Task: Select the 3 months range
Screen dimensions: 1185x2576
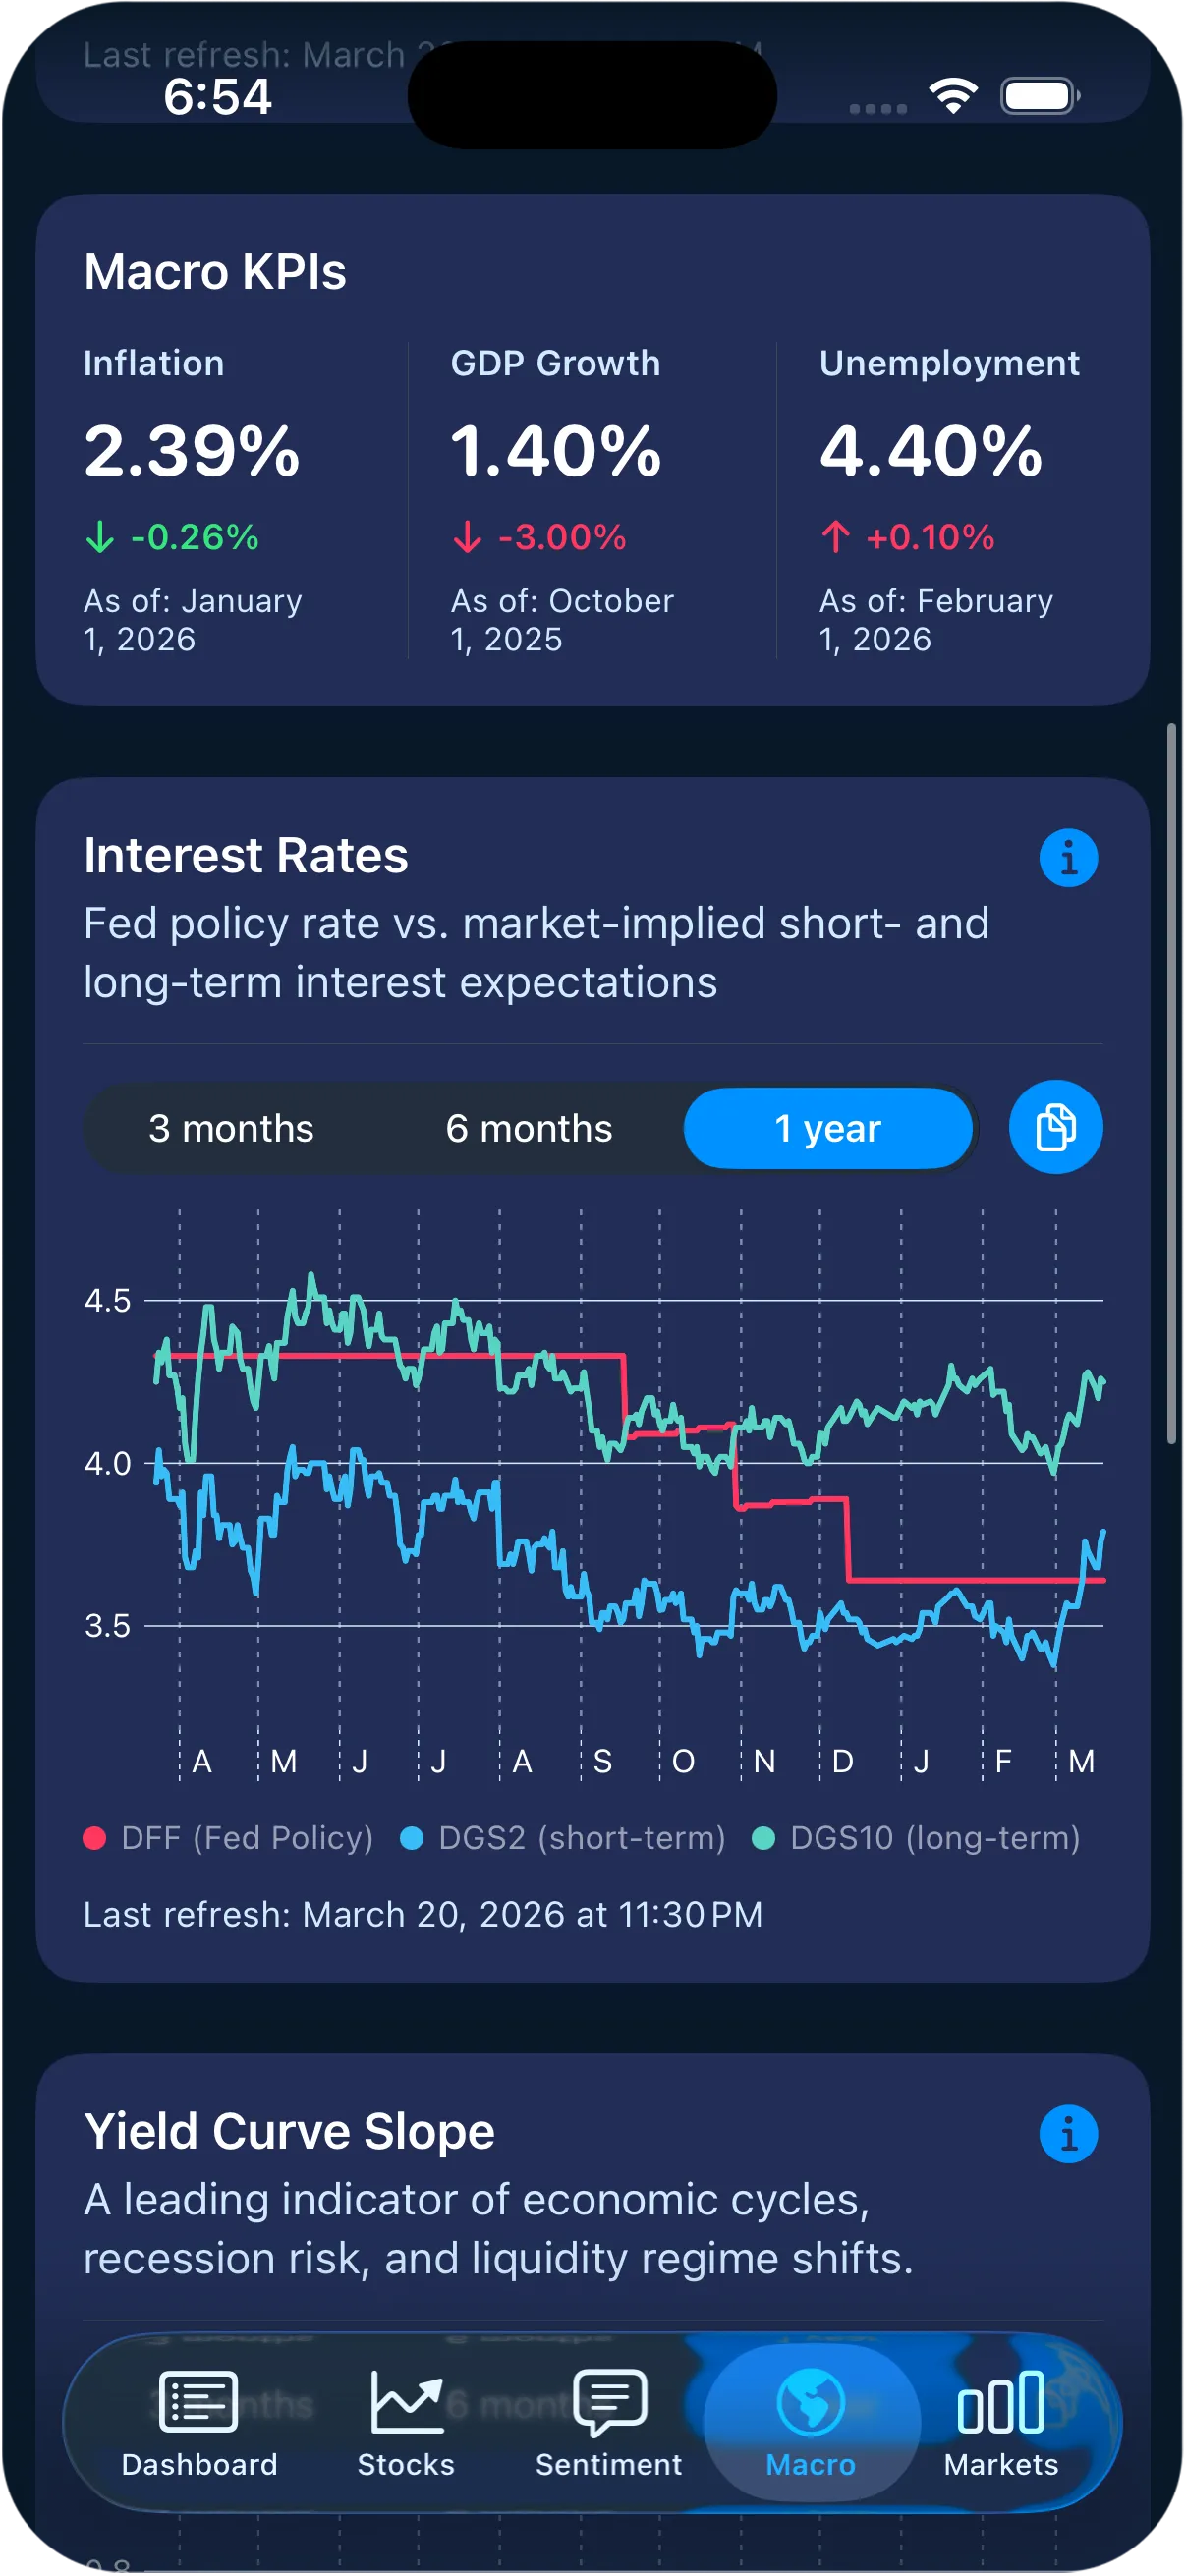Action: point(231,1128)
